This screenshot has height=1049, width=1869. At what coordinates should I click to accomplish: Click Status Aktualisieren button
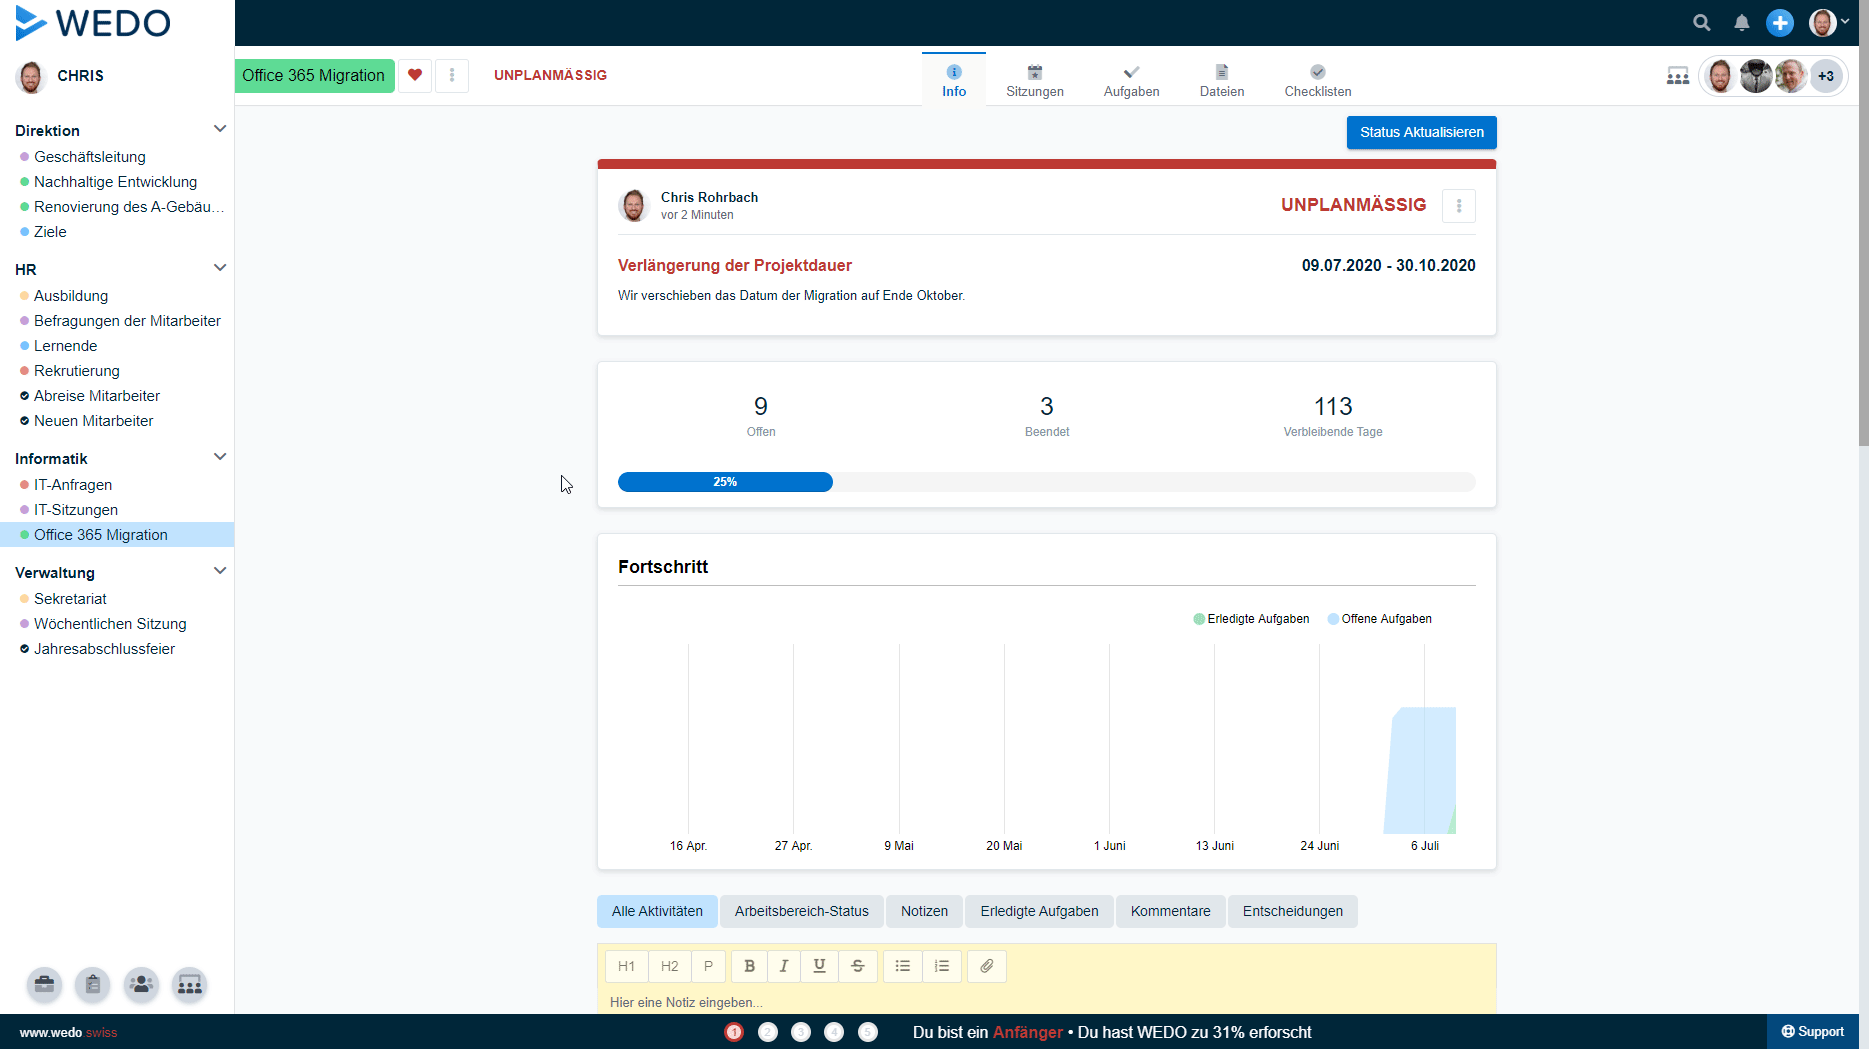(1422, 132)
